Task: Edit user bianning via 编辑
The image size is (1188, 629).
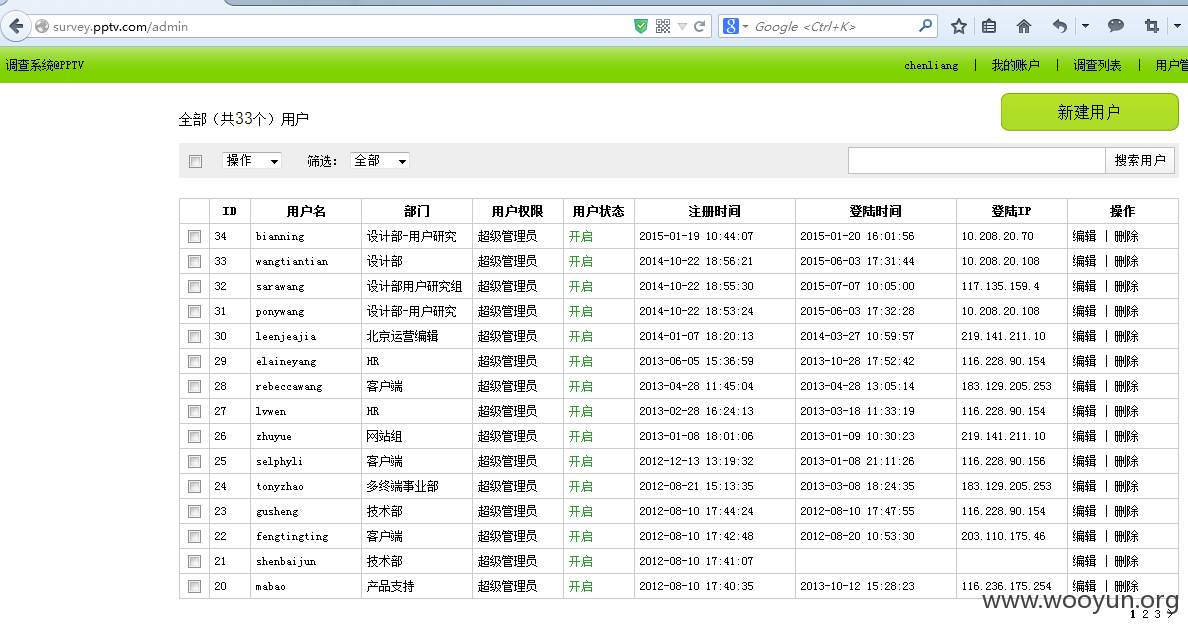Action: [1084, 236]
